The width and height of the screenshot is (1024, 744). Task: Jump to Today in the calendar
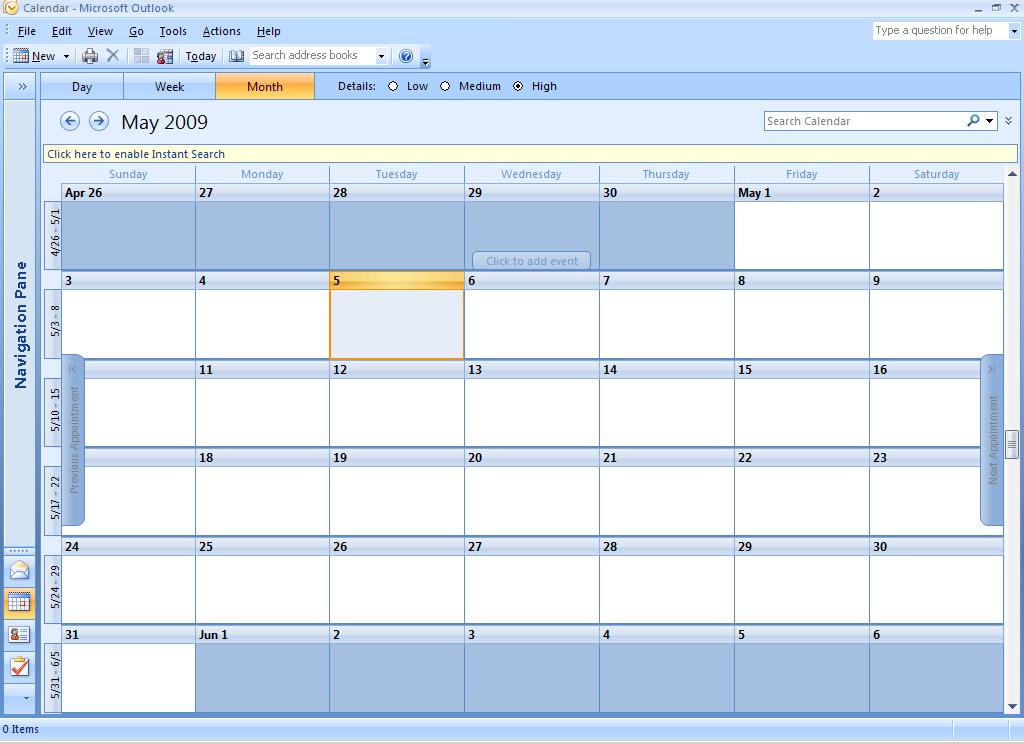tap(200, 56)
